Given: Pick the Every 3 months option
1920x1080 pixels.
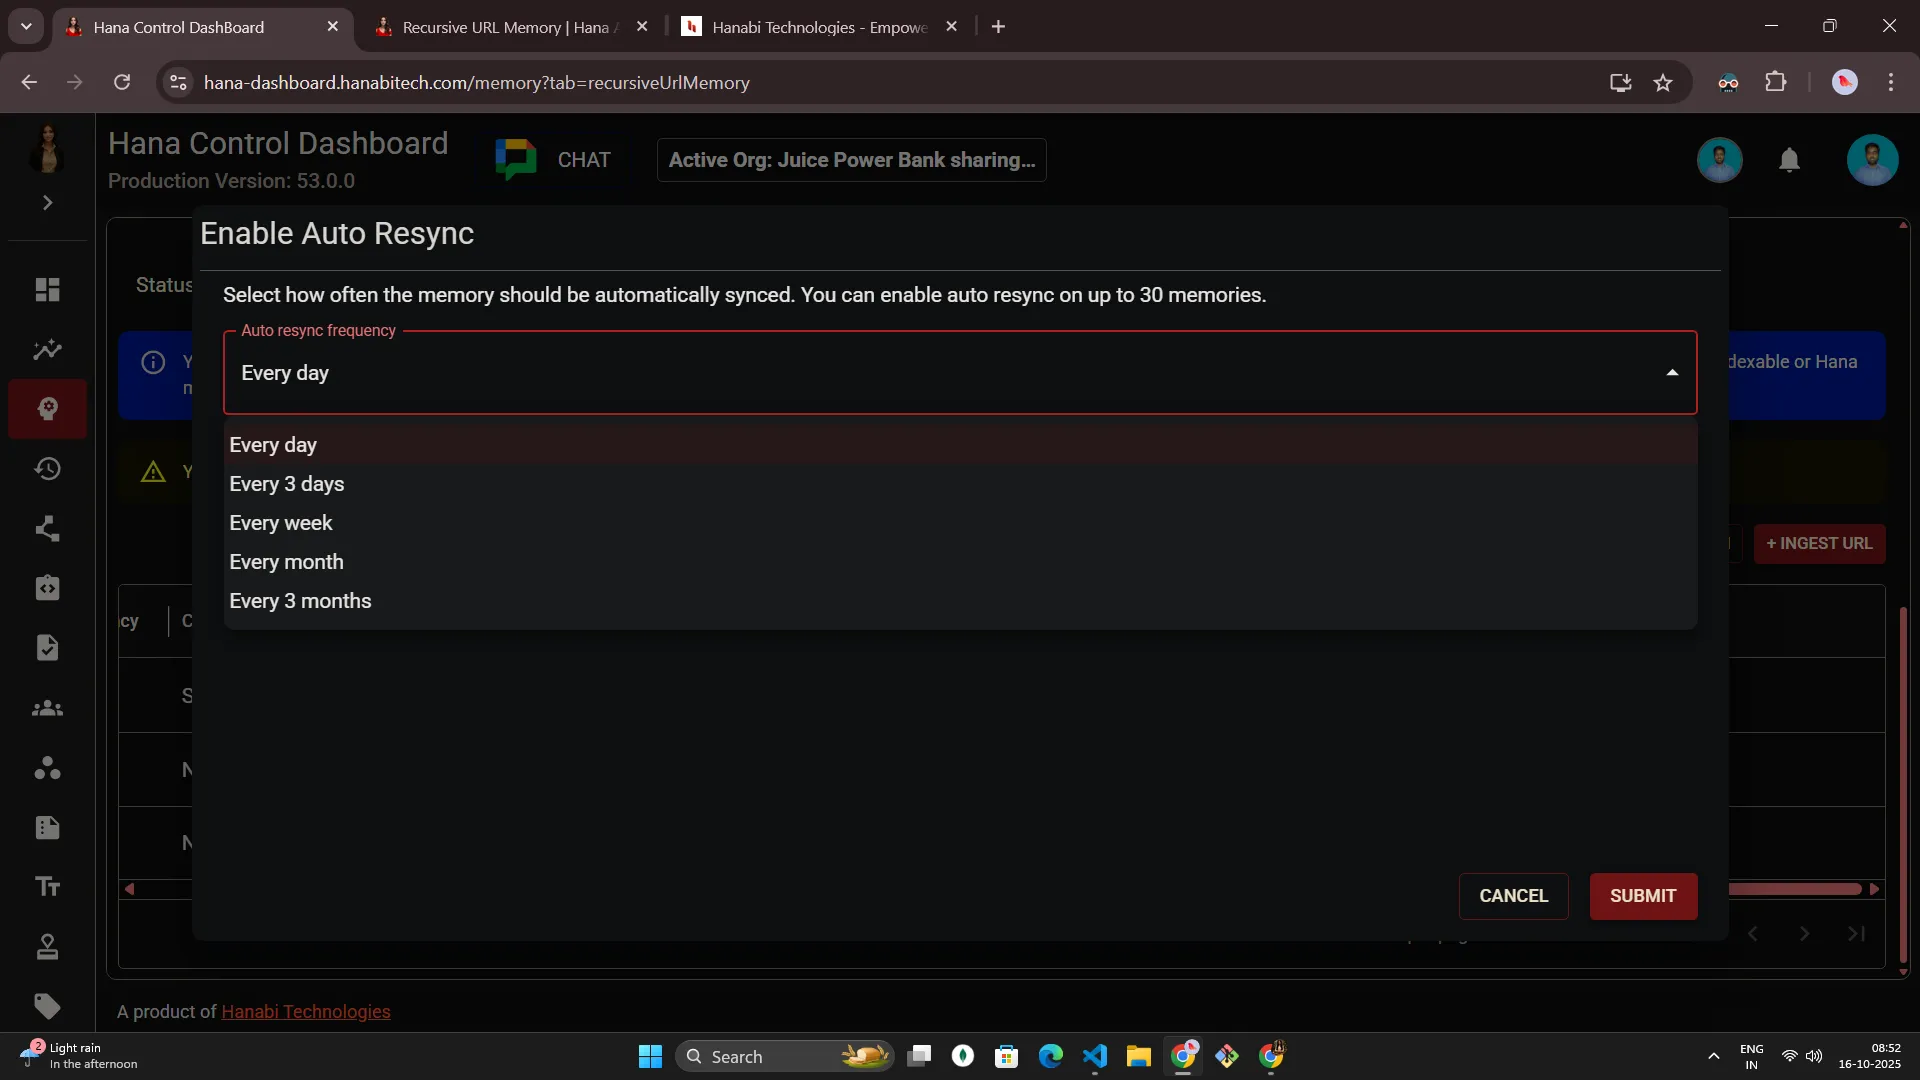Looking at the screenshot, I should [300, 601].
